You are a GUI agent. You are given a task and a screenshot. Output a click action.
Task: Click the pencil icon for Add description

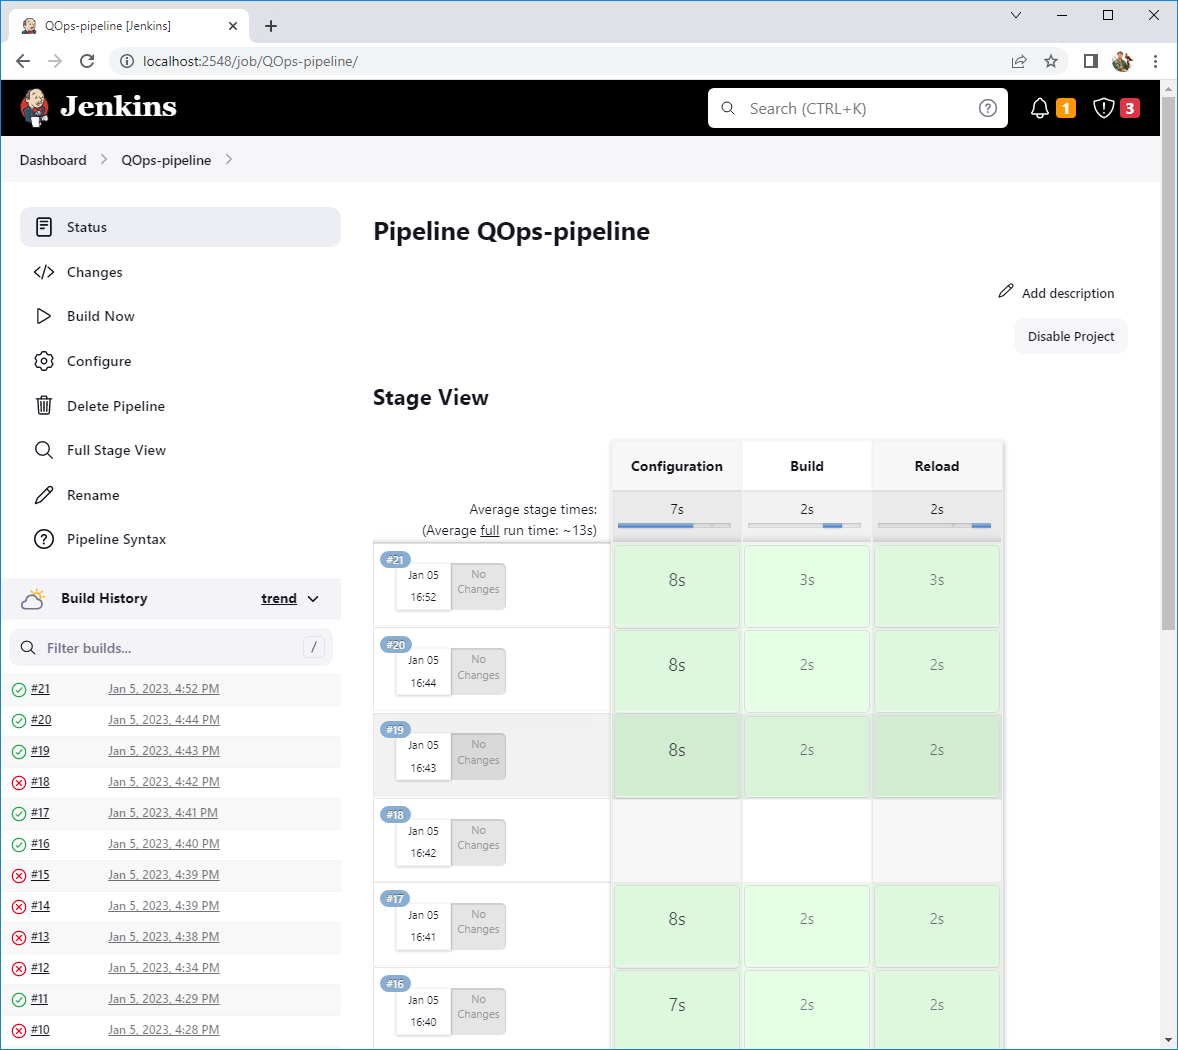click(x=1006, y=291)
